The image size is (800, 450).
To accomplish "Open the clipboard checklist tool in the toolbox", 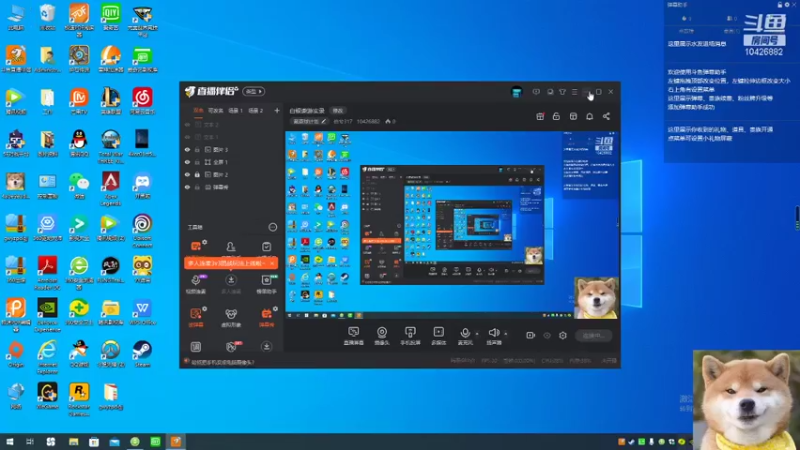I will (266, 247).
